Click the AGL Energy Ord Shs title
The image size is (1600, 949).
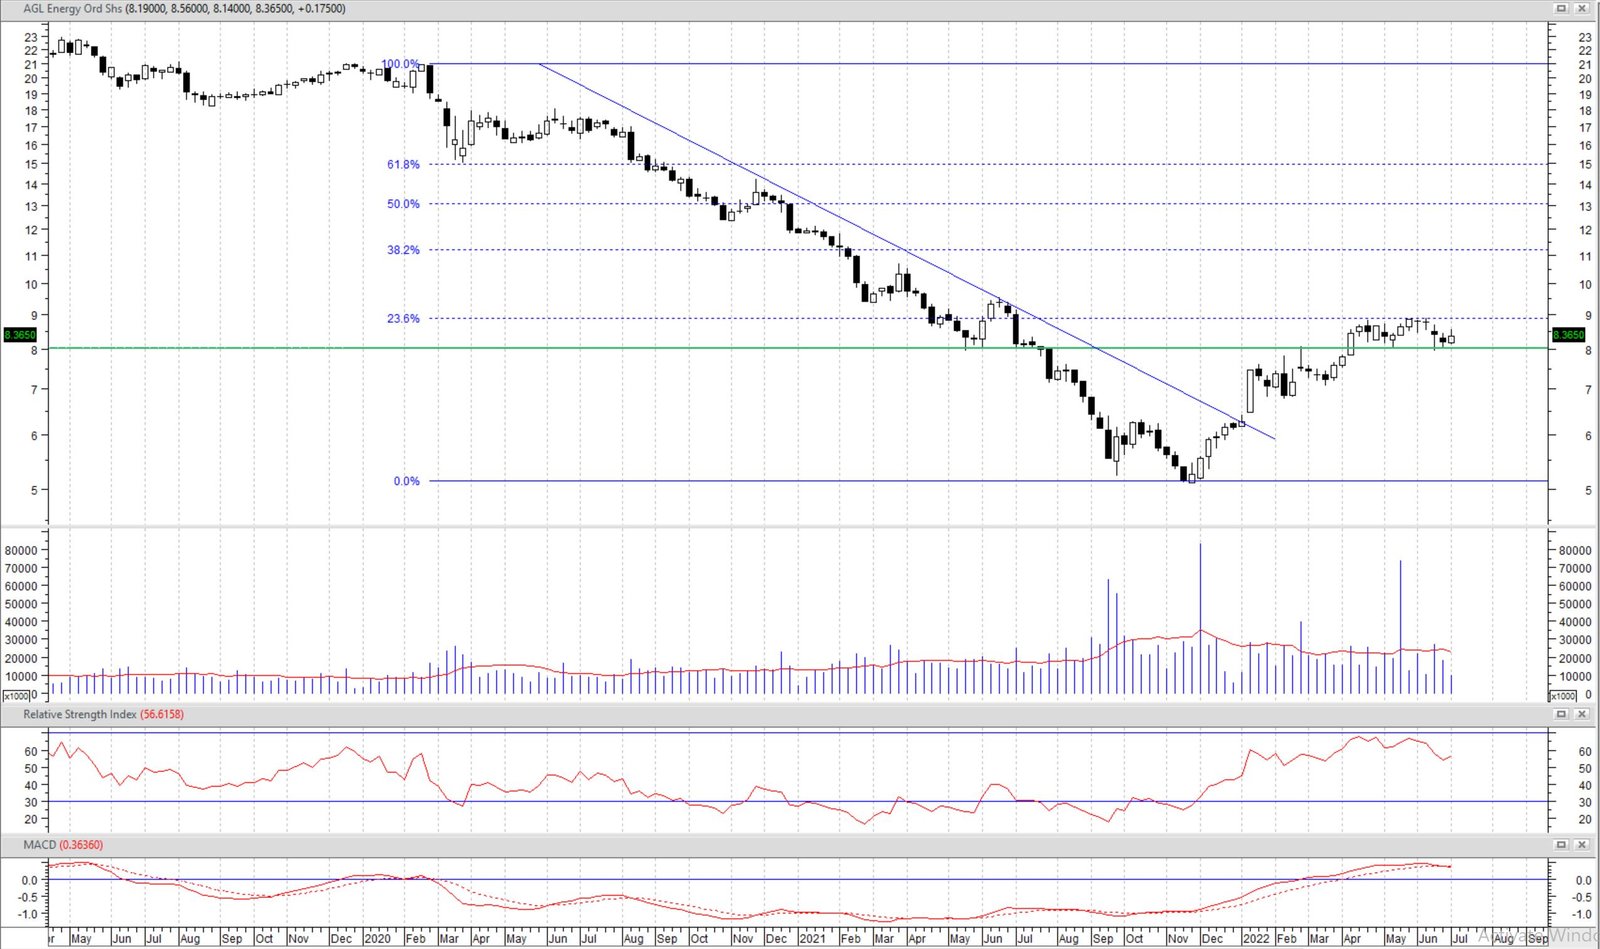tap(72, 9)
